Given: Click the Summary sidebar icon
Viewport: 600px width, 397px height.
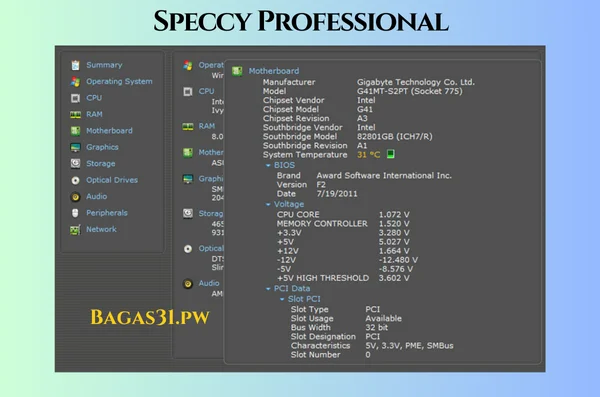Looking at the screenshot, I should click(75, 65).
